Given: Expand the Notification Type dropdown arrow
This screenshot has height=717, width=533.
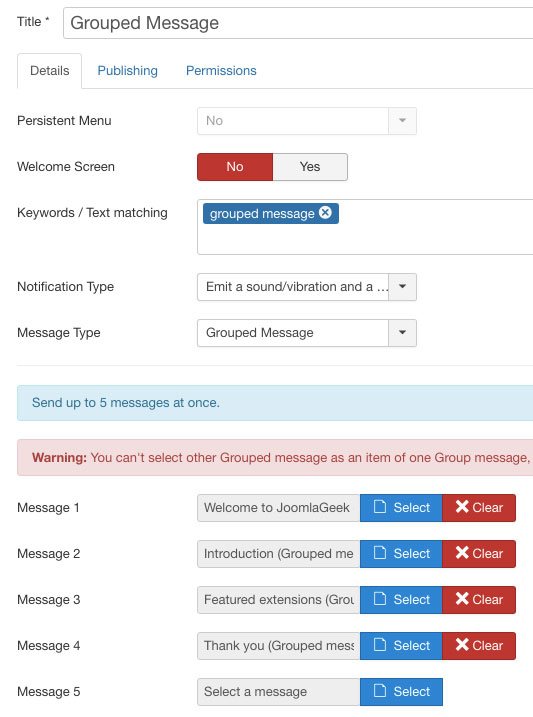Looking at the screenshot, I should [402, 287].
